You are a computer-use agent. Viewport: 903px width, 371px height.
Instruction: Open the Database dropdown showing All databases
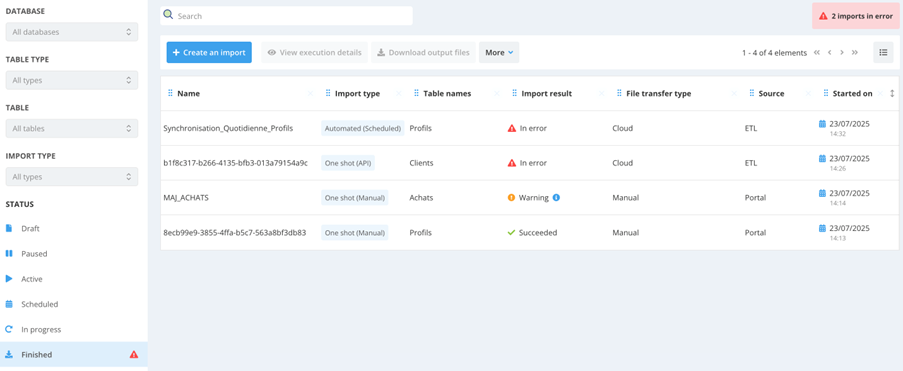pos(72,32)
